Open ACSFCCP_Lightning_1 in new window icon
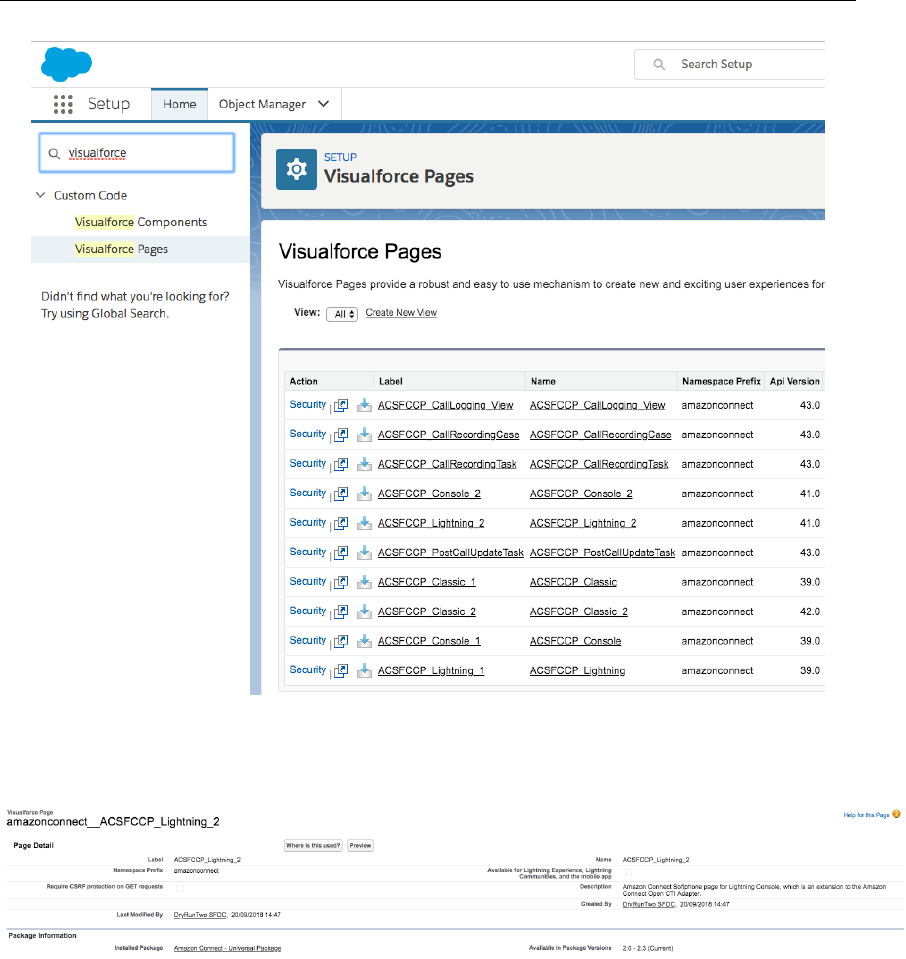 (x=341, y=670)
